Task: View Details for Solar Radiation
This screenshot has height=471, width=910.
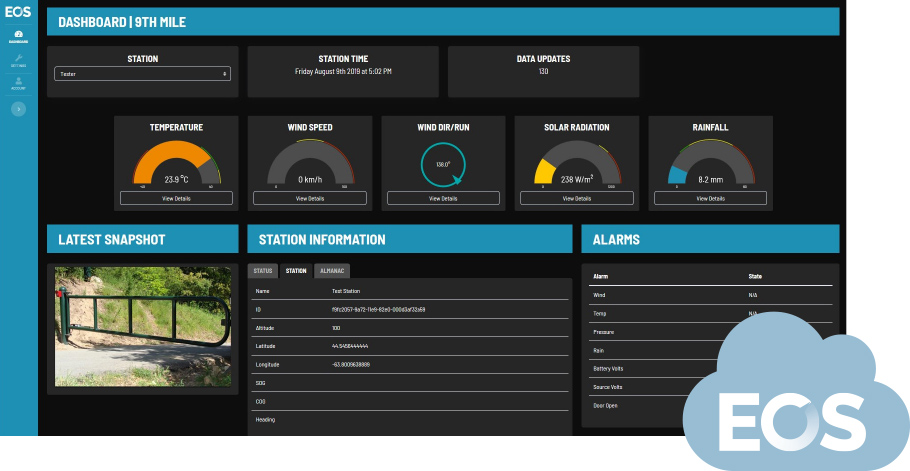Action: coord(576,198)
